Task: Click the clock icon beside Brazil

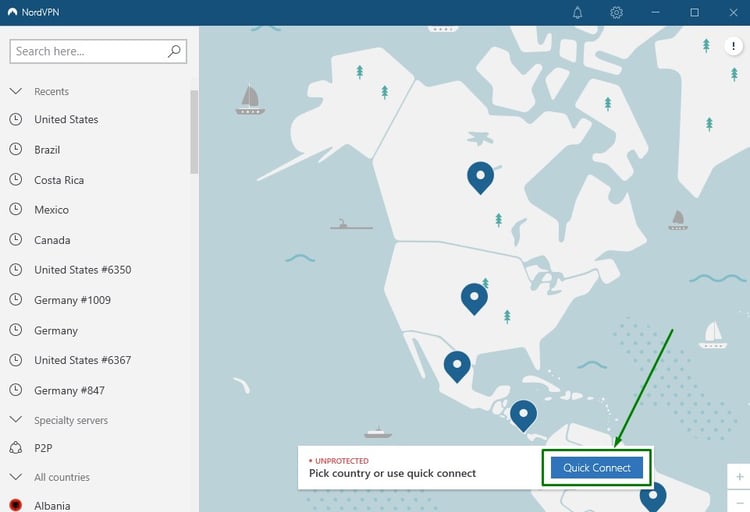Action: [16, 149]
